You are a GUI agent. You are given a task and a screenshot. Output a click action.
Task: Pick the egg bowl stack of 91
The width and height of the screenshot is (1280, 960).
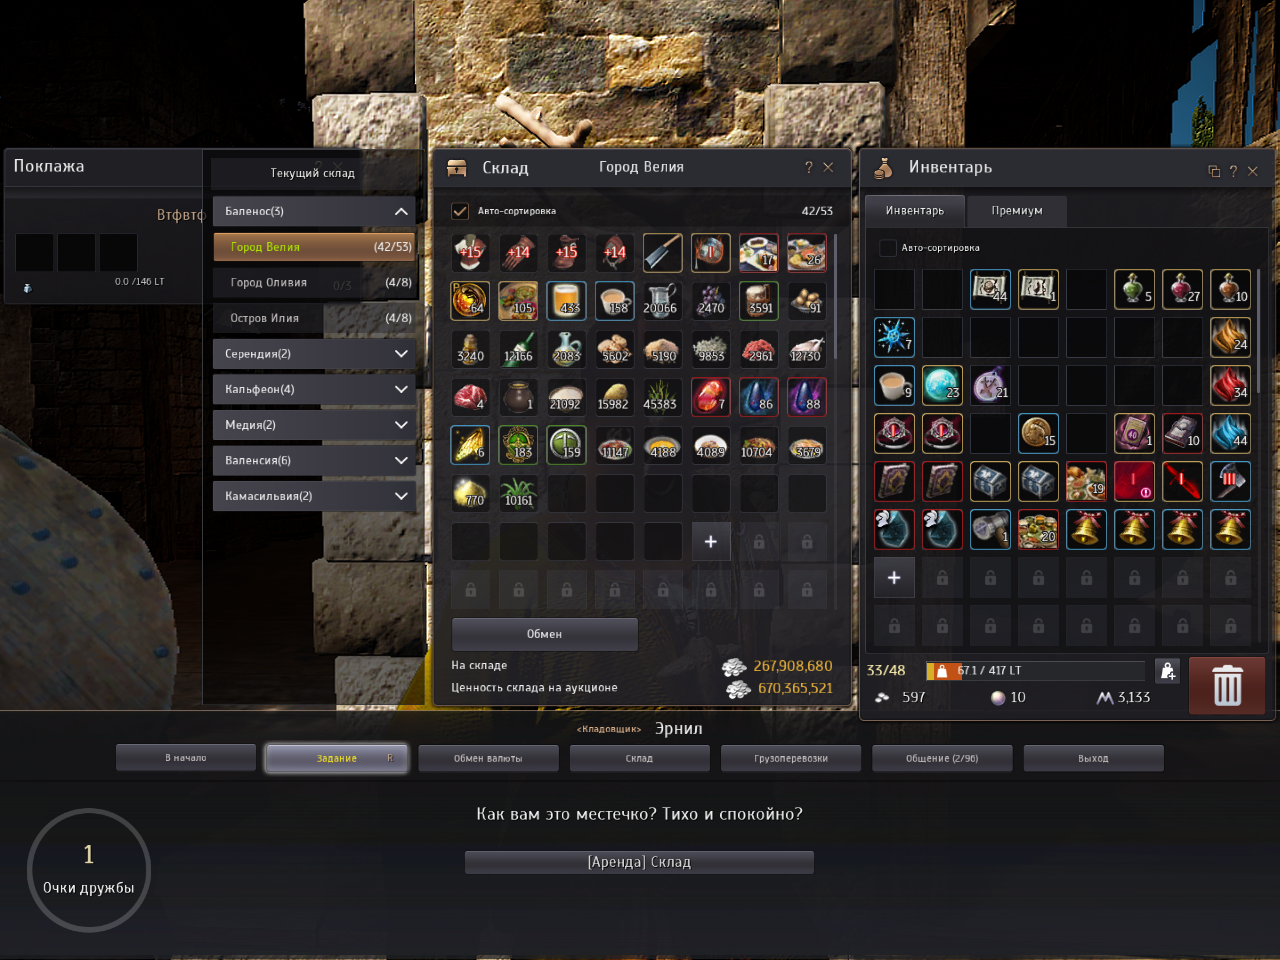point(806,301)
